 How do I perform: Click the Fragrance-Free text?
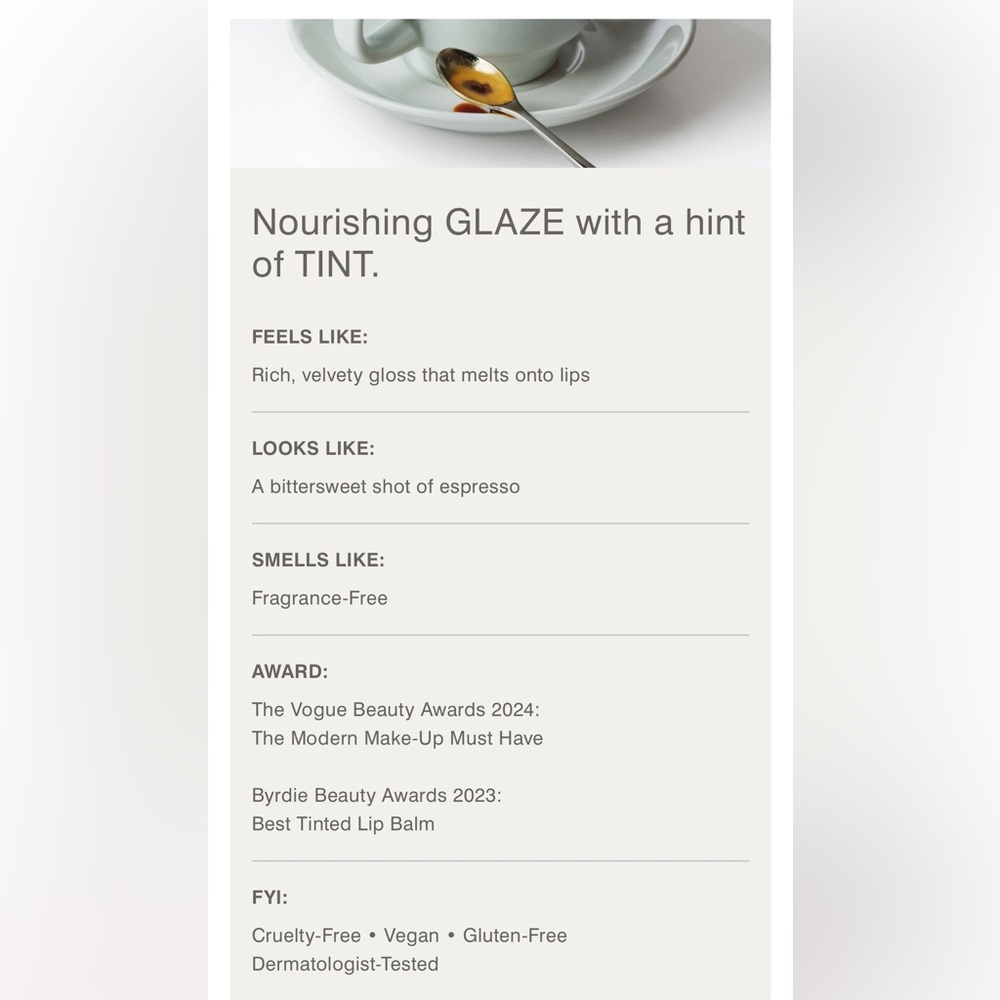(x=320, y=598)
